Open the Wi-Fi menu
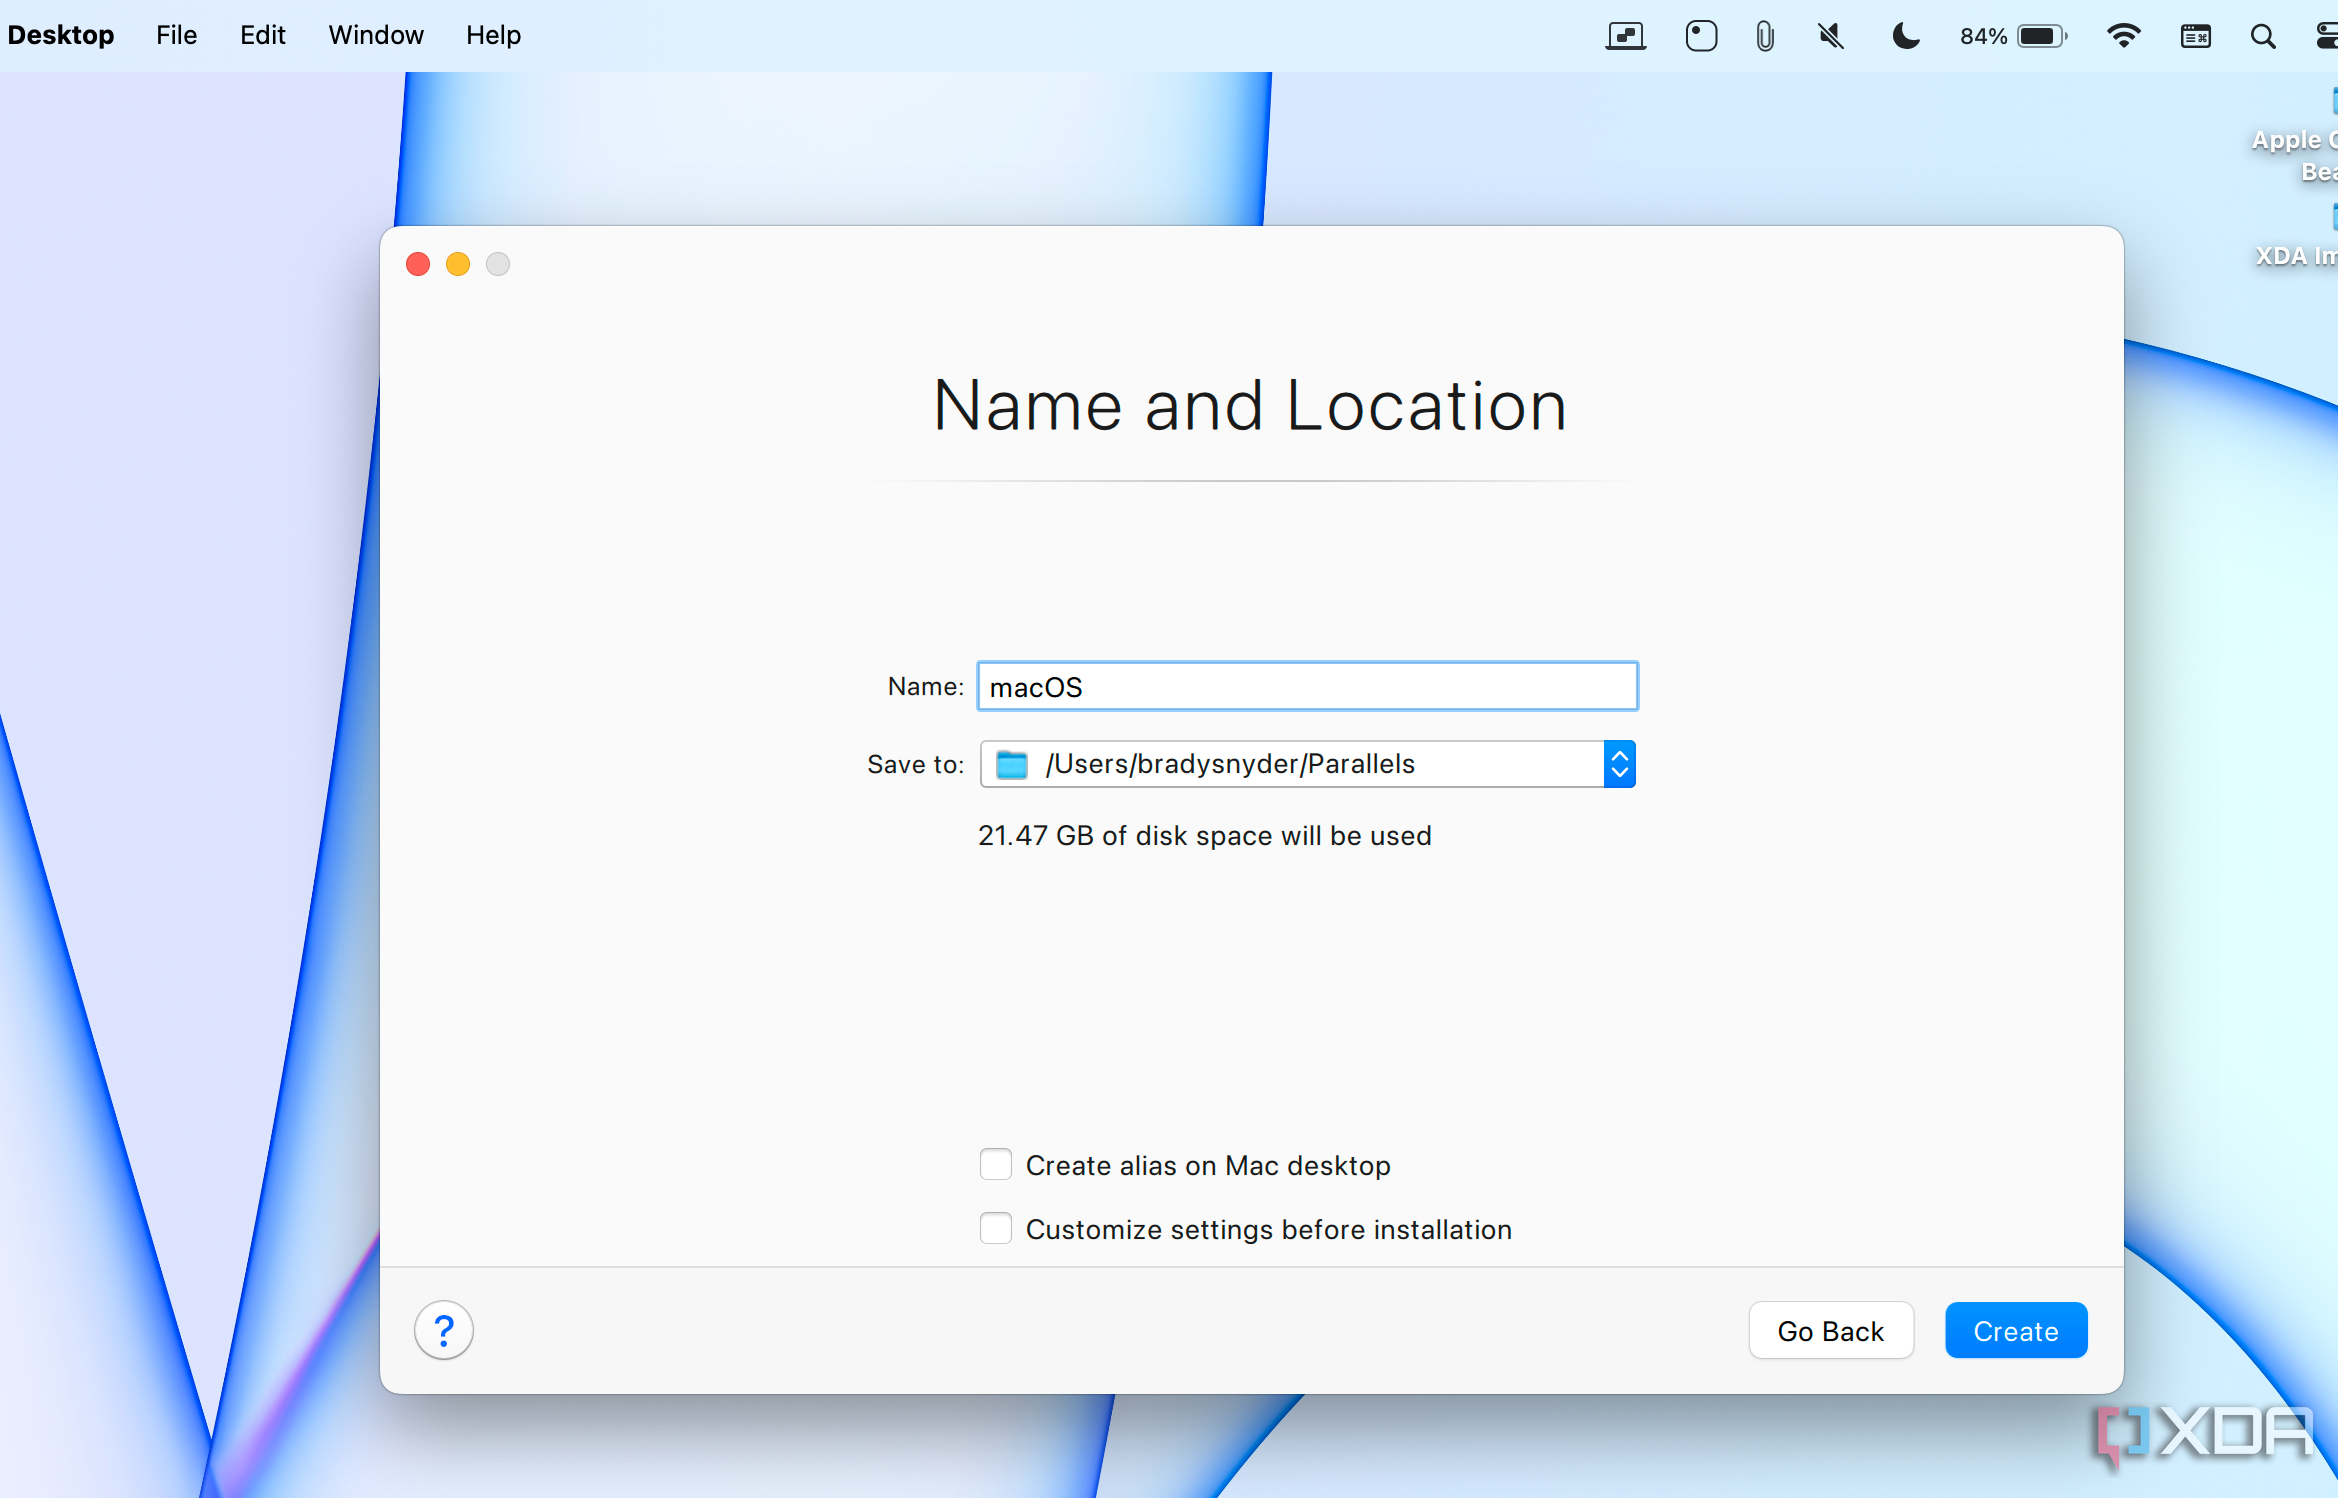The height and width of the screenshot is (1498, 2338). click(x=2123, y=36)
